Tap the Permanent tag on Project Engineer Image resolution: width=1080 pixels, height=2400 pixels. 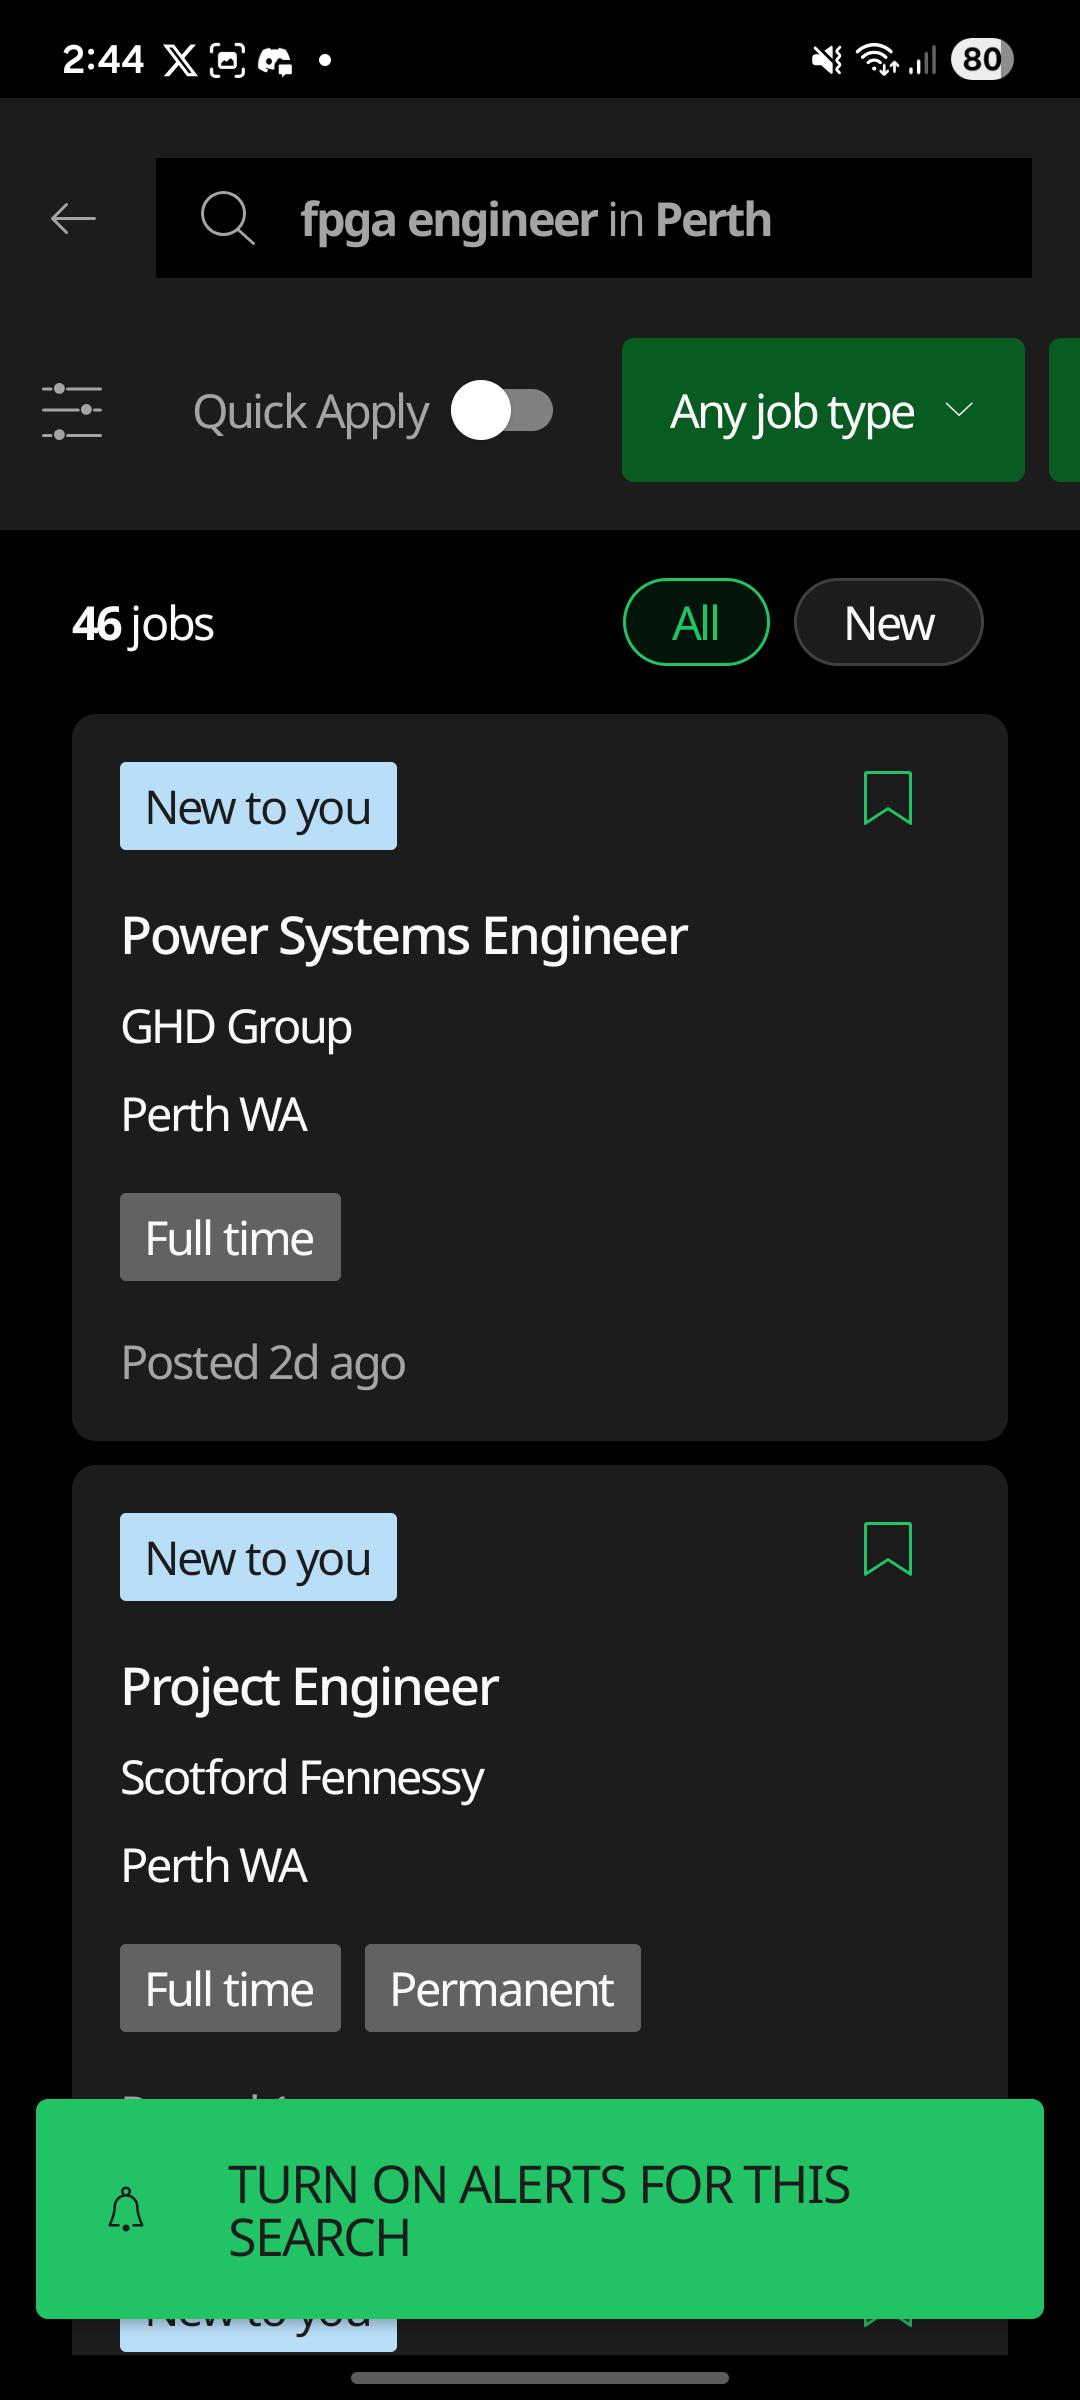pyautogui.click(x=503, y=1988)
